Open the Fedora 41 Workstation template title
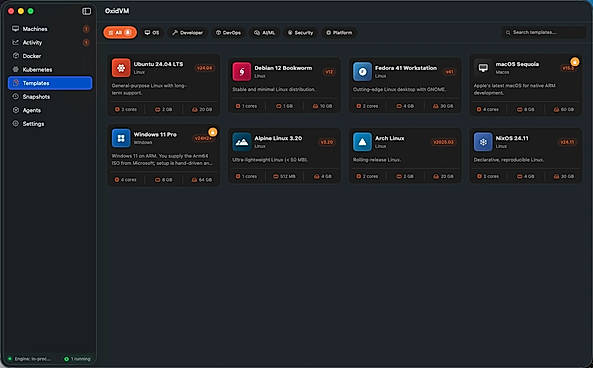Screen dimensions: 593x368 [406, 68]
